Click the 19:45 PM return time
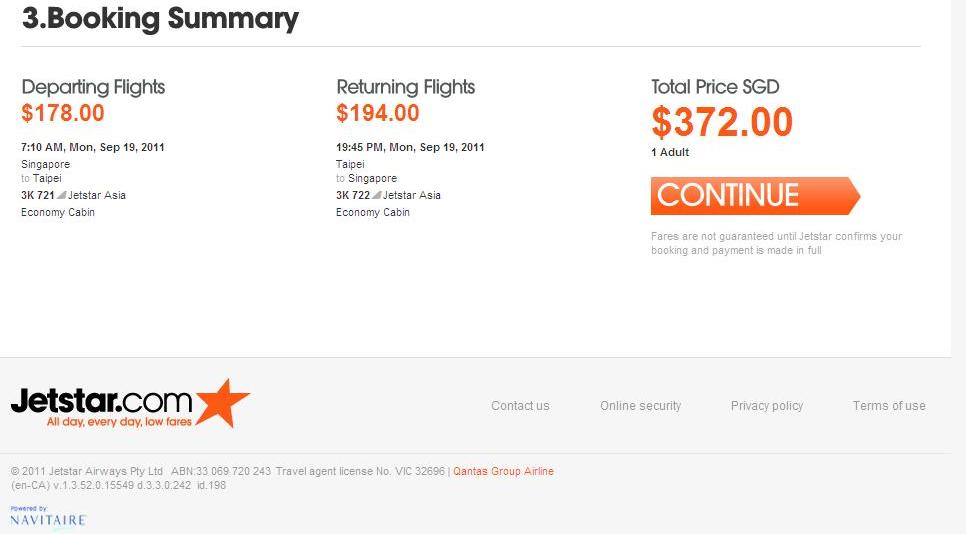Viewport: 966px width, 534px height. point(360,147)
